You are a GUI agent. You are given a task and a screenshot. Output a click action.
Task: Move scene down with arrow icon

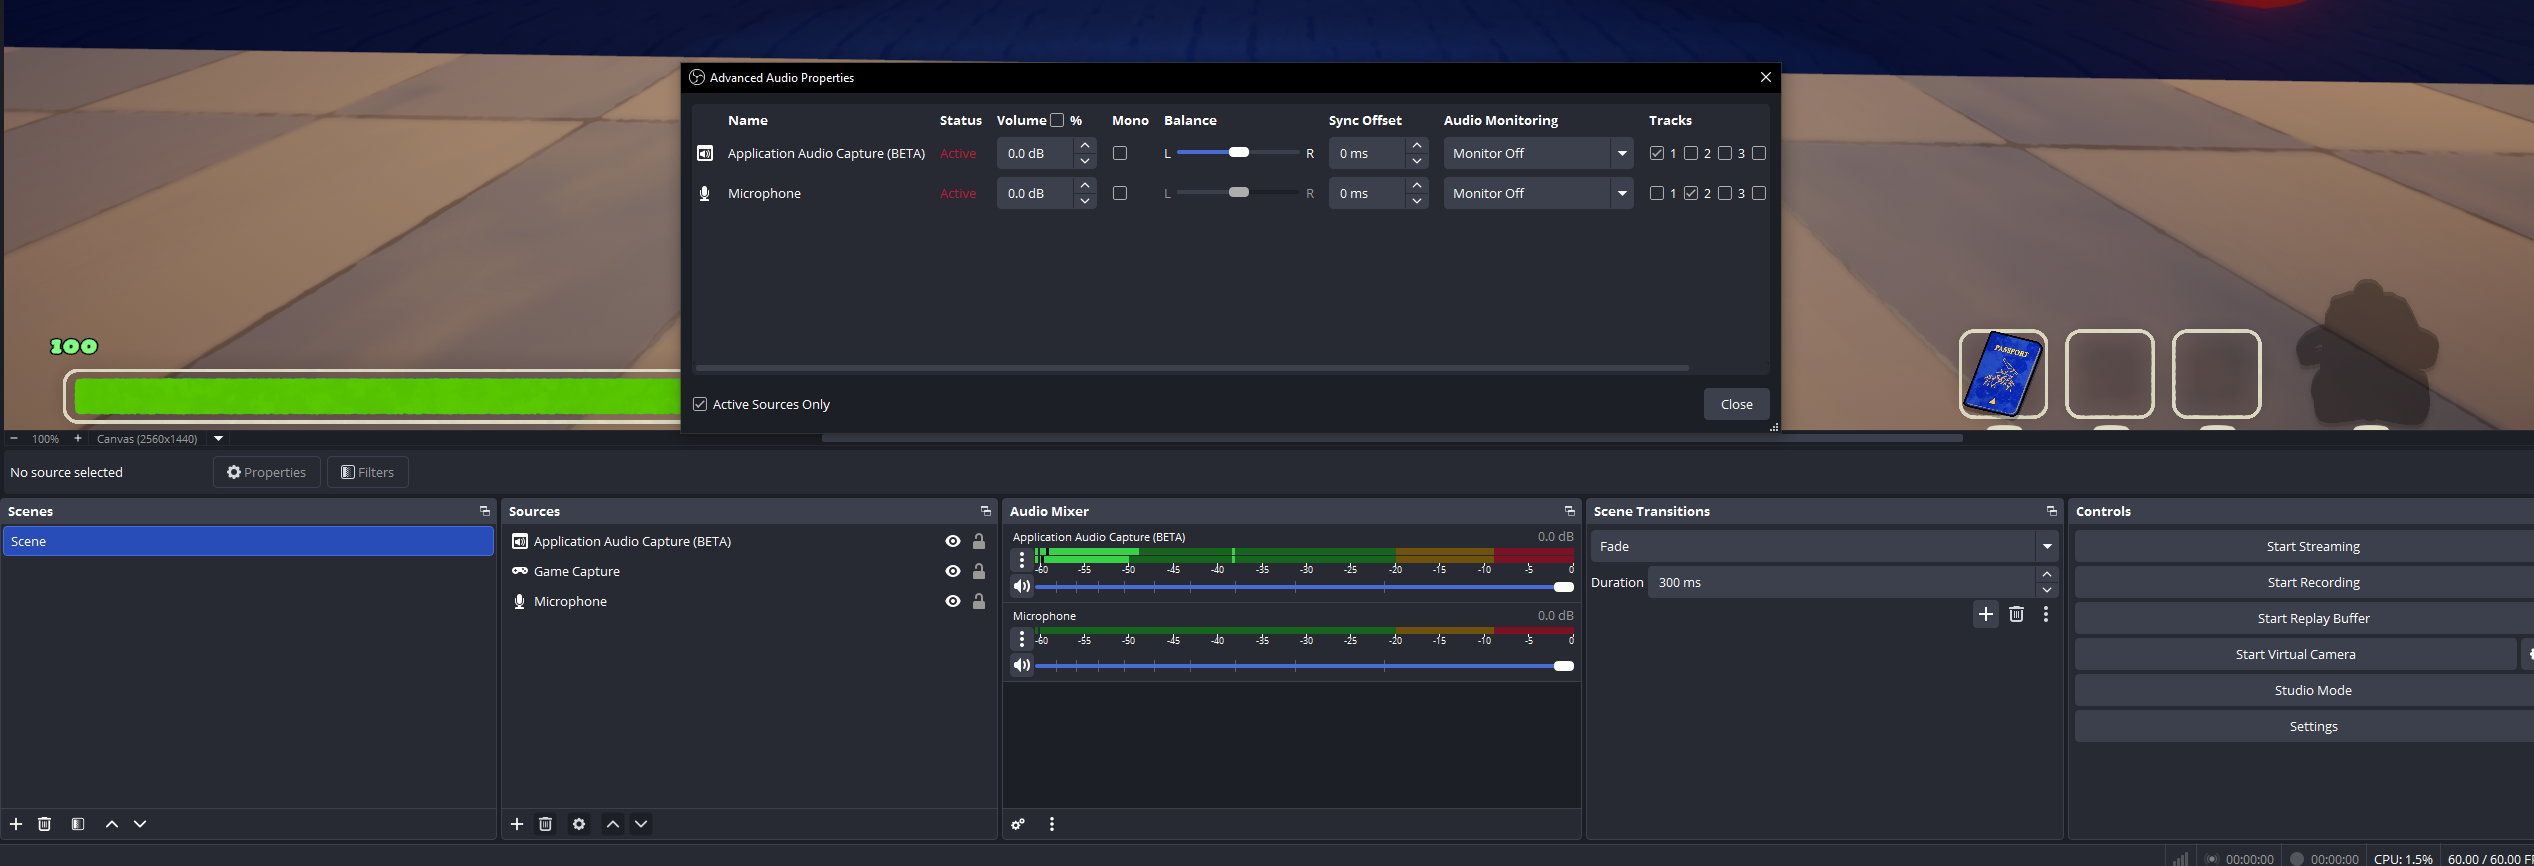click(x=140, y=824)
